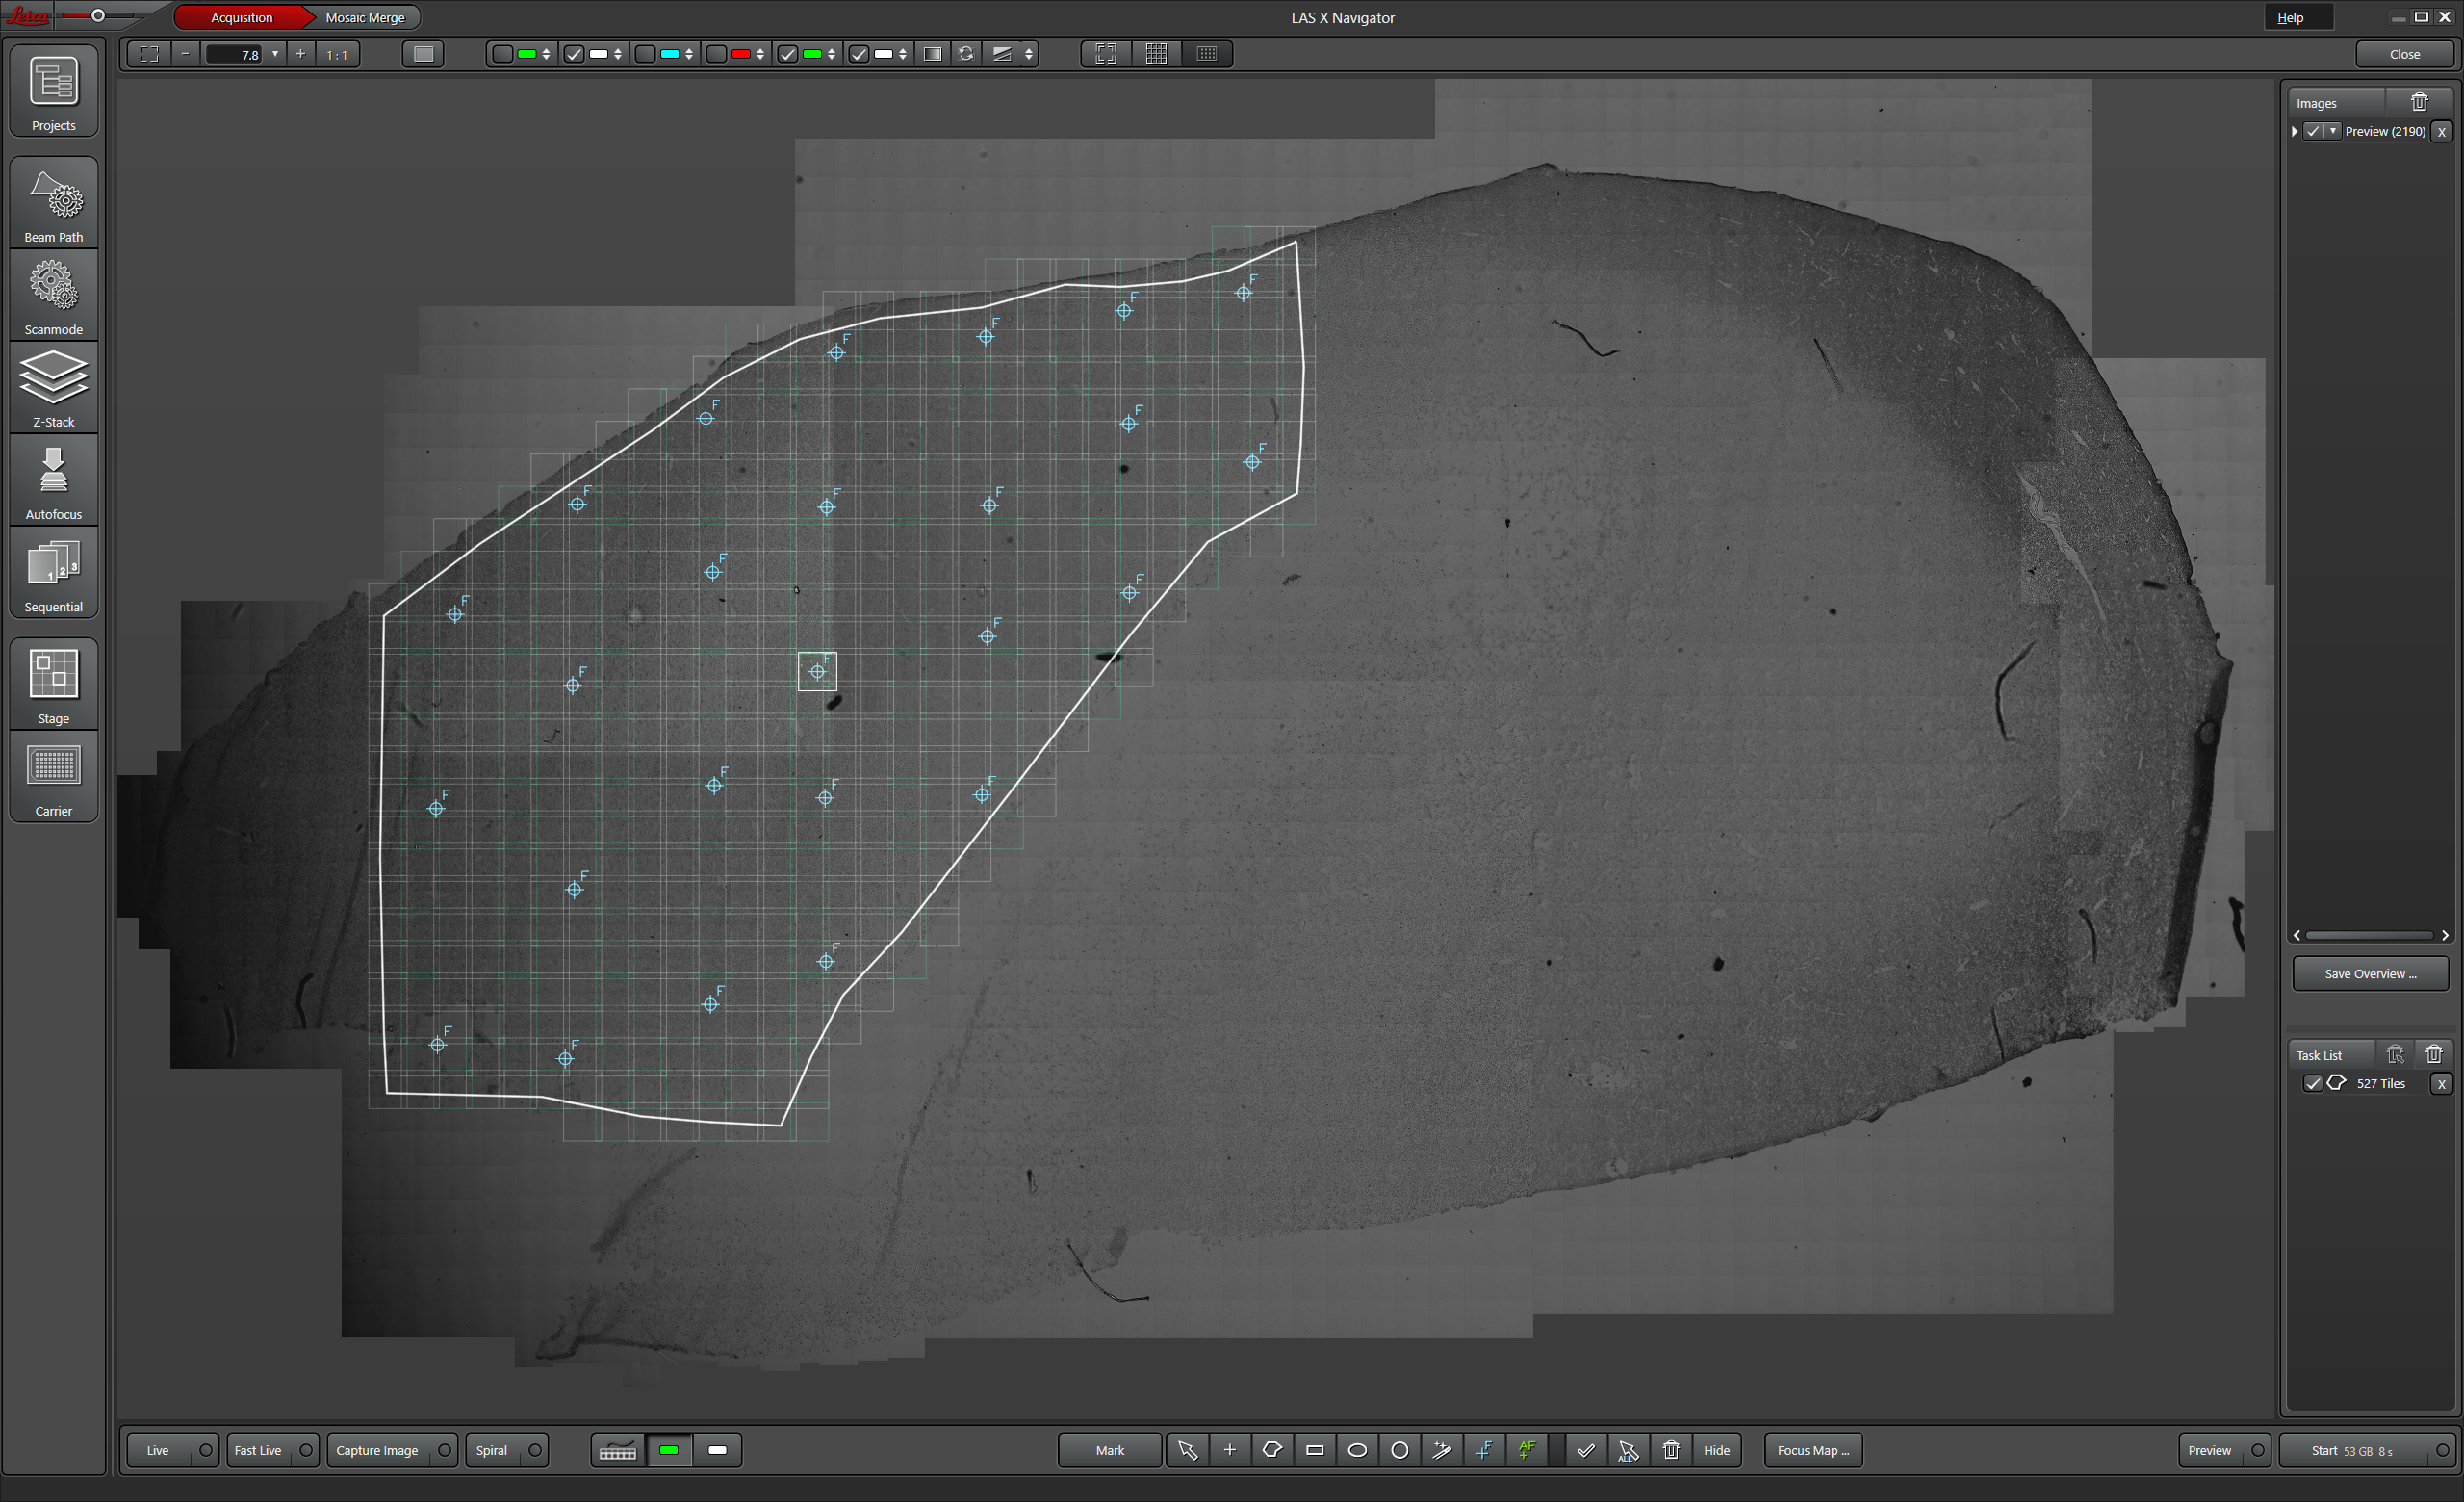
Task: Open the Beam Path settings
Action: click(54, 203)
